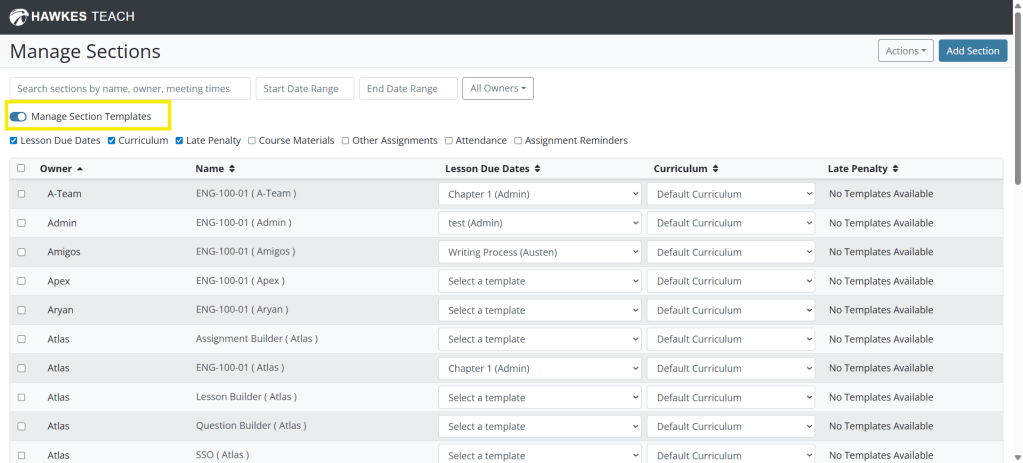Select the Aryan row checkbox
Viewport: 1023px width, 463px height.
[x=22, y=310]
